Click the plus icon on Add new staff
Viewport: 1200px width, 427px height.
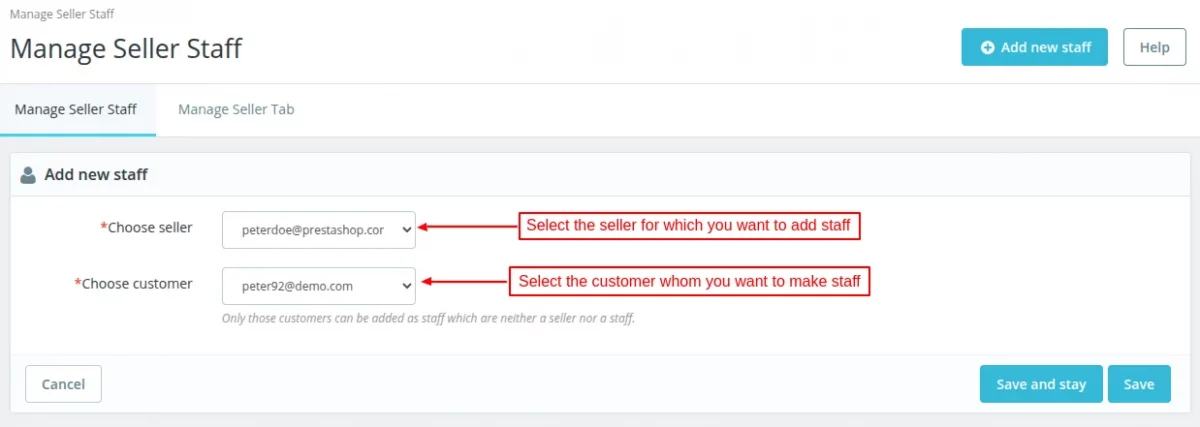point(987,47)
